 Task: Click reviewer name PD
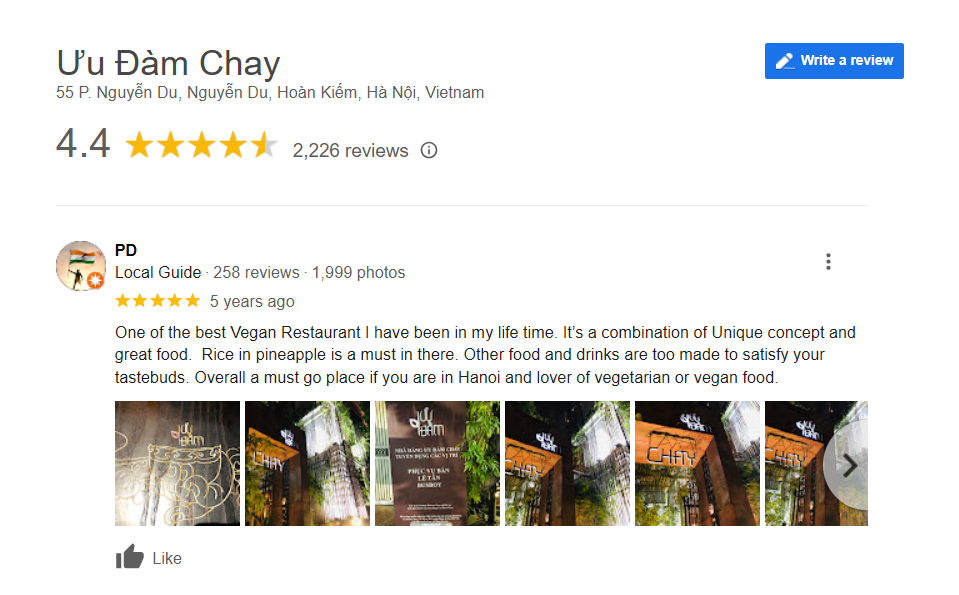[x=126, y=250]
